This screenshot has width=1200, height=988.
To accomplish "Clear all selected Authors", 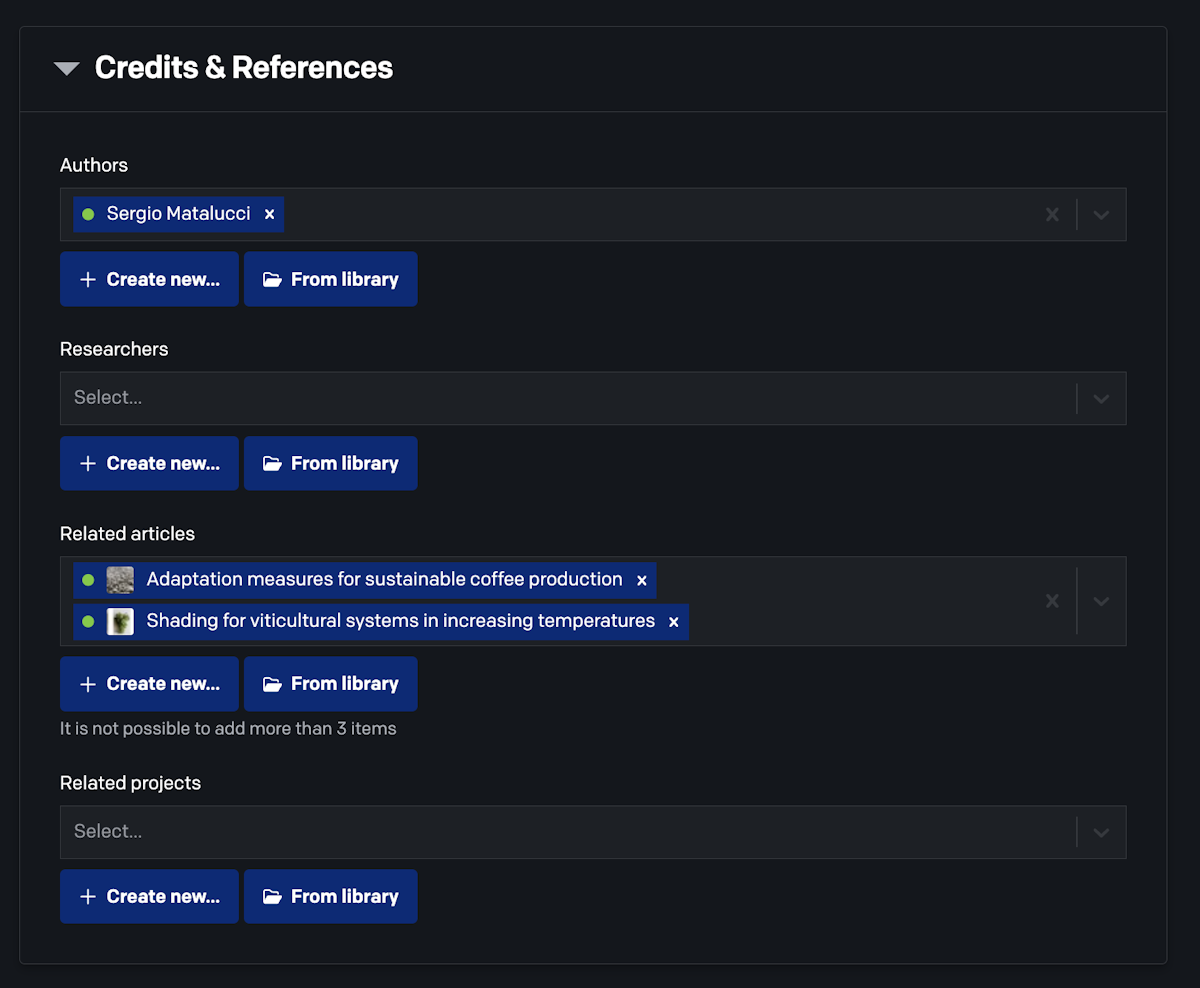I will click(x=1052, y=214).
